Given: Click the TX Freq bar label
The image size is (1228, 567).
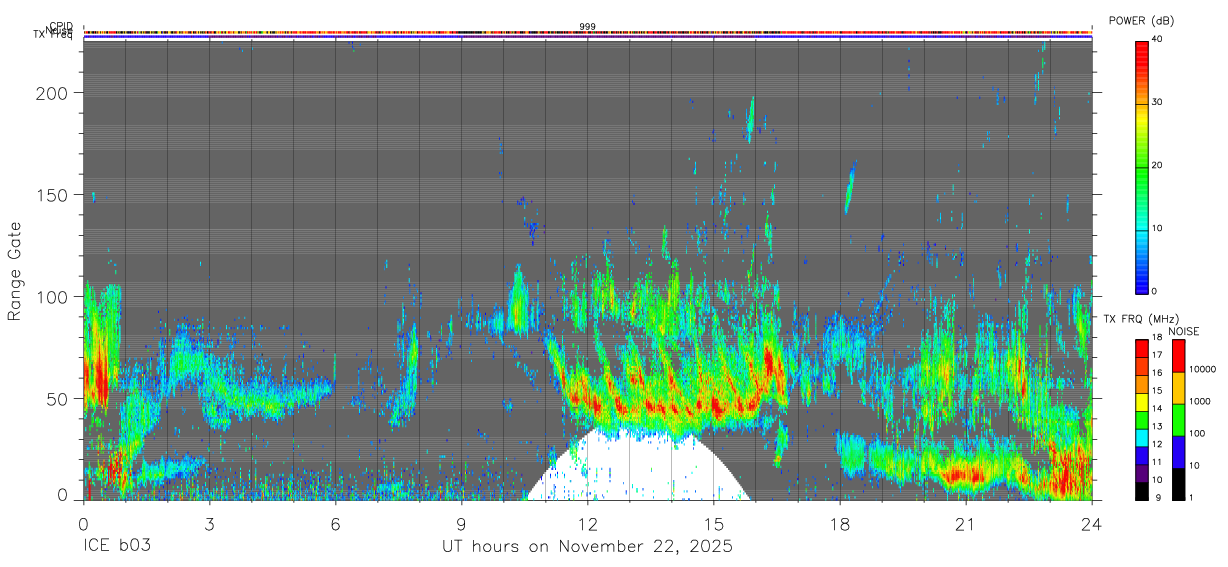Looking at the screenshot, I should click(51, 37).
